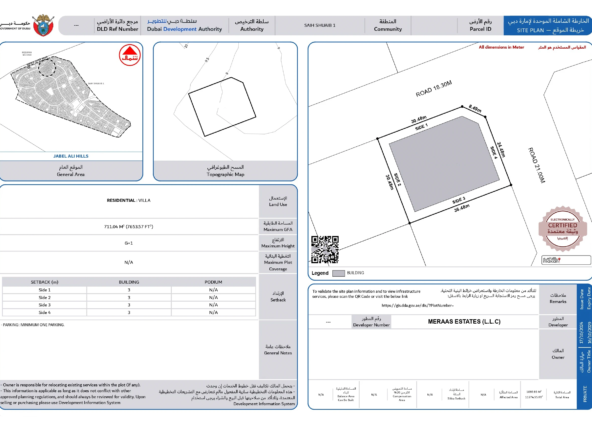This screenshot has height=444, width=592.
Task: Select the RESIDENTIAL - VILLA land use value
Action: [x=128, y=200]
